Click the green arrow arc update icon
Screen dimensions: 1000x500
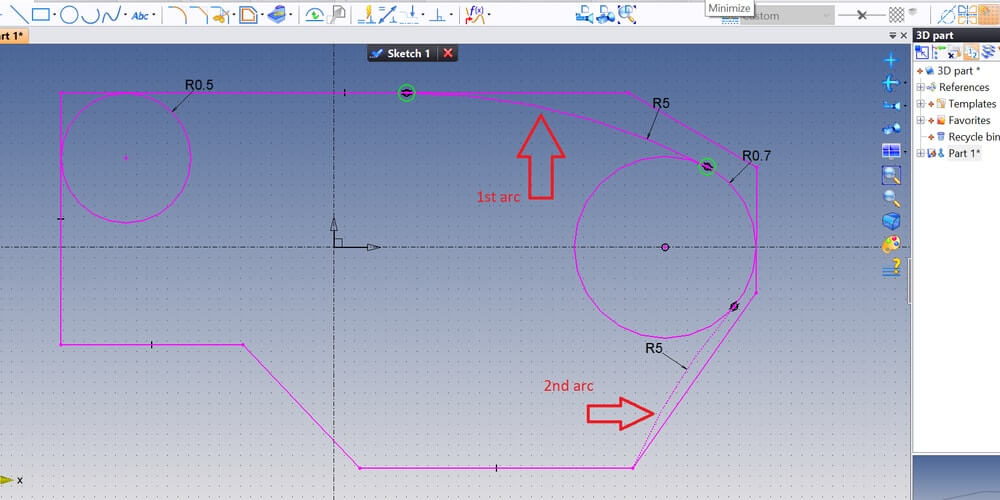pyautogui.click(x=314, y=15)
